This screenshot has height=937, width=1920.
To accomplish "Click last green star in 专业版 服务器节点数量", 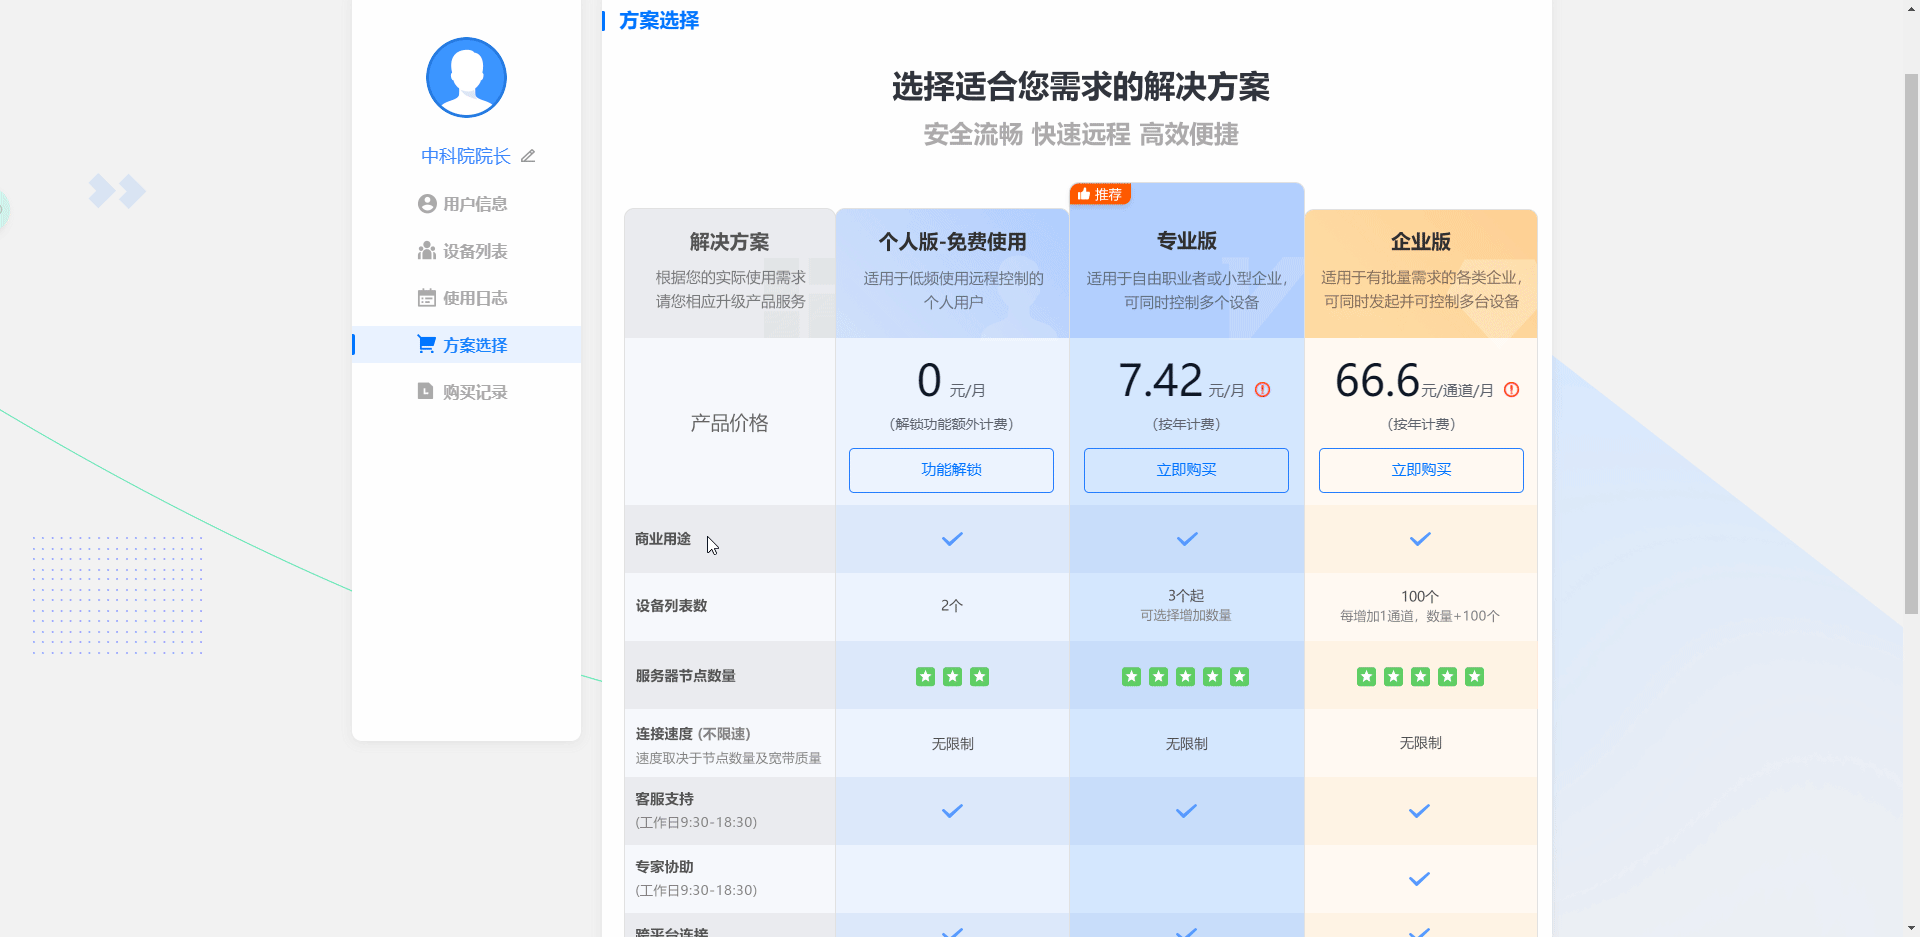I will pyautogui.click(x=1240, y=677).
